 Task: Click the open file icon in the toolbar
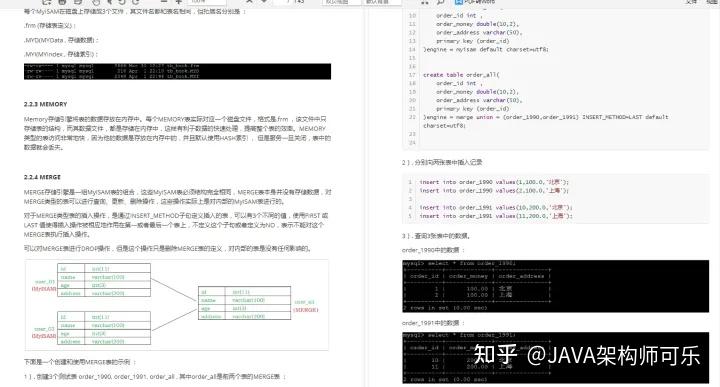pyautogui.click(x=46, y=2)
